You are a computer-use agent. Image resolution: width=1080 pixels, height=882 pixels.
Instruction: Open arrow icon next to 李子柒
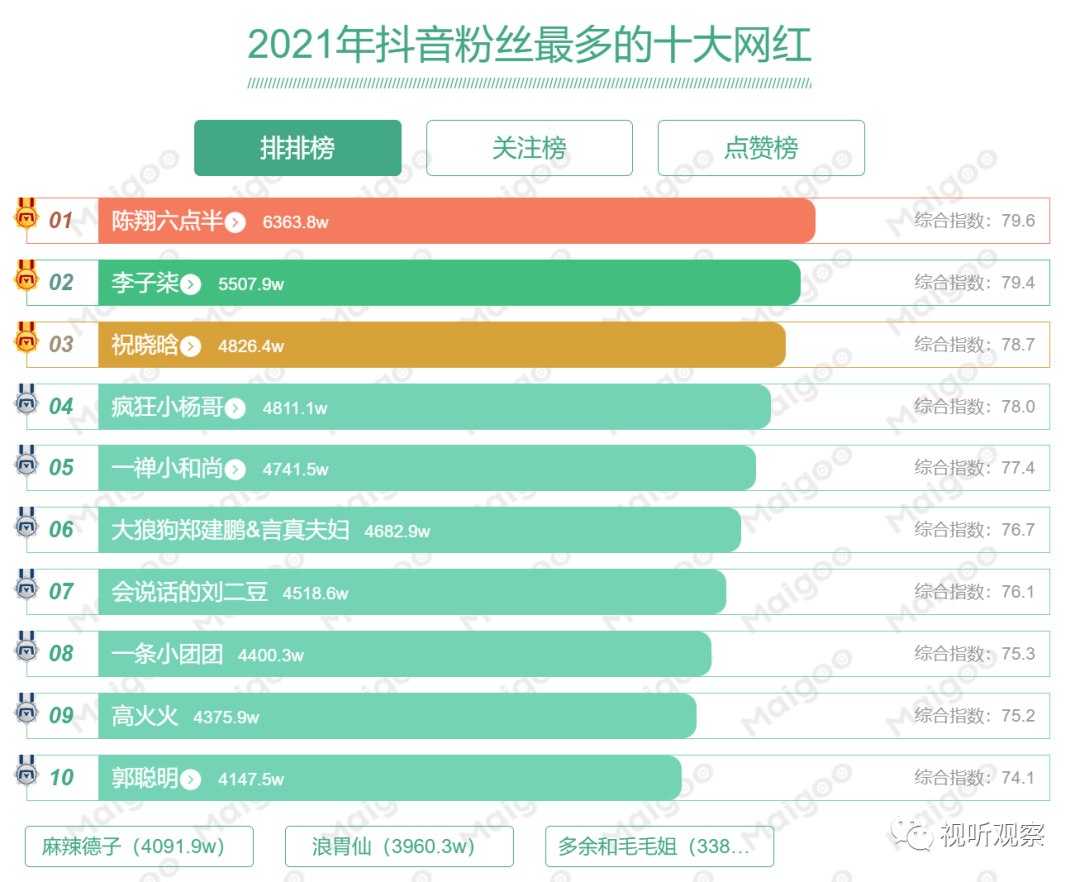tap(191, 284)
